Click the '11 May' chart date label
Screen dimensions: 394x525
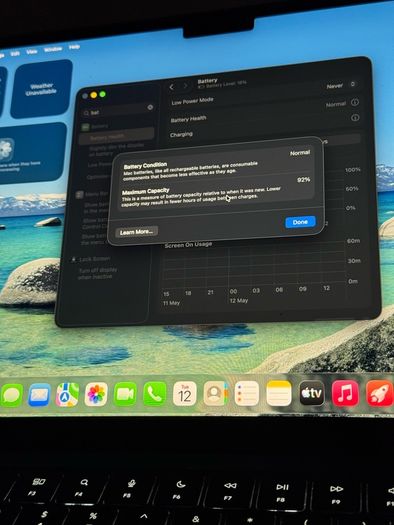point(171,303)
